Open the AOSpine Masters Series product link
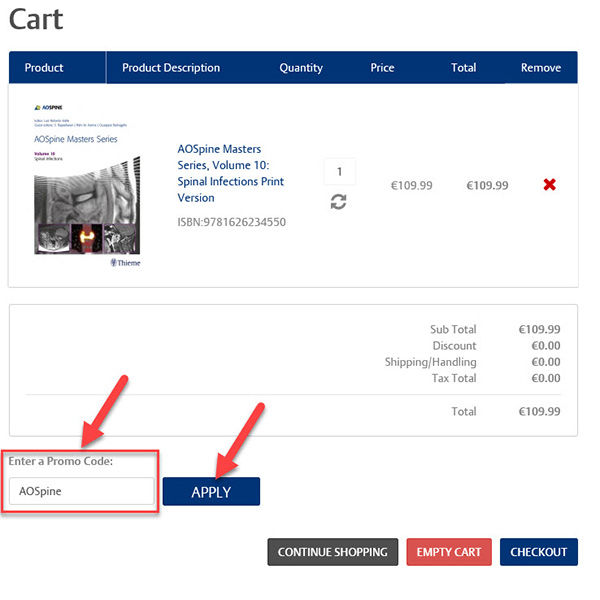 (231, 174)
